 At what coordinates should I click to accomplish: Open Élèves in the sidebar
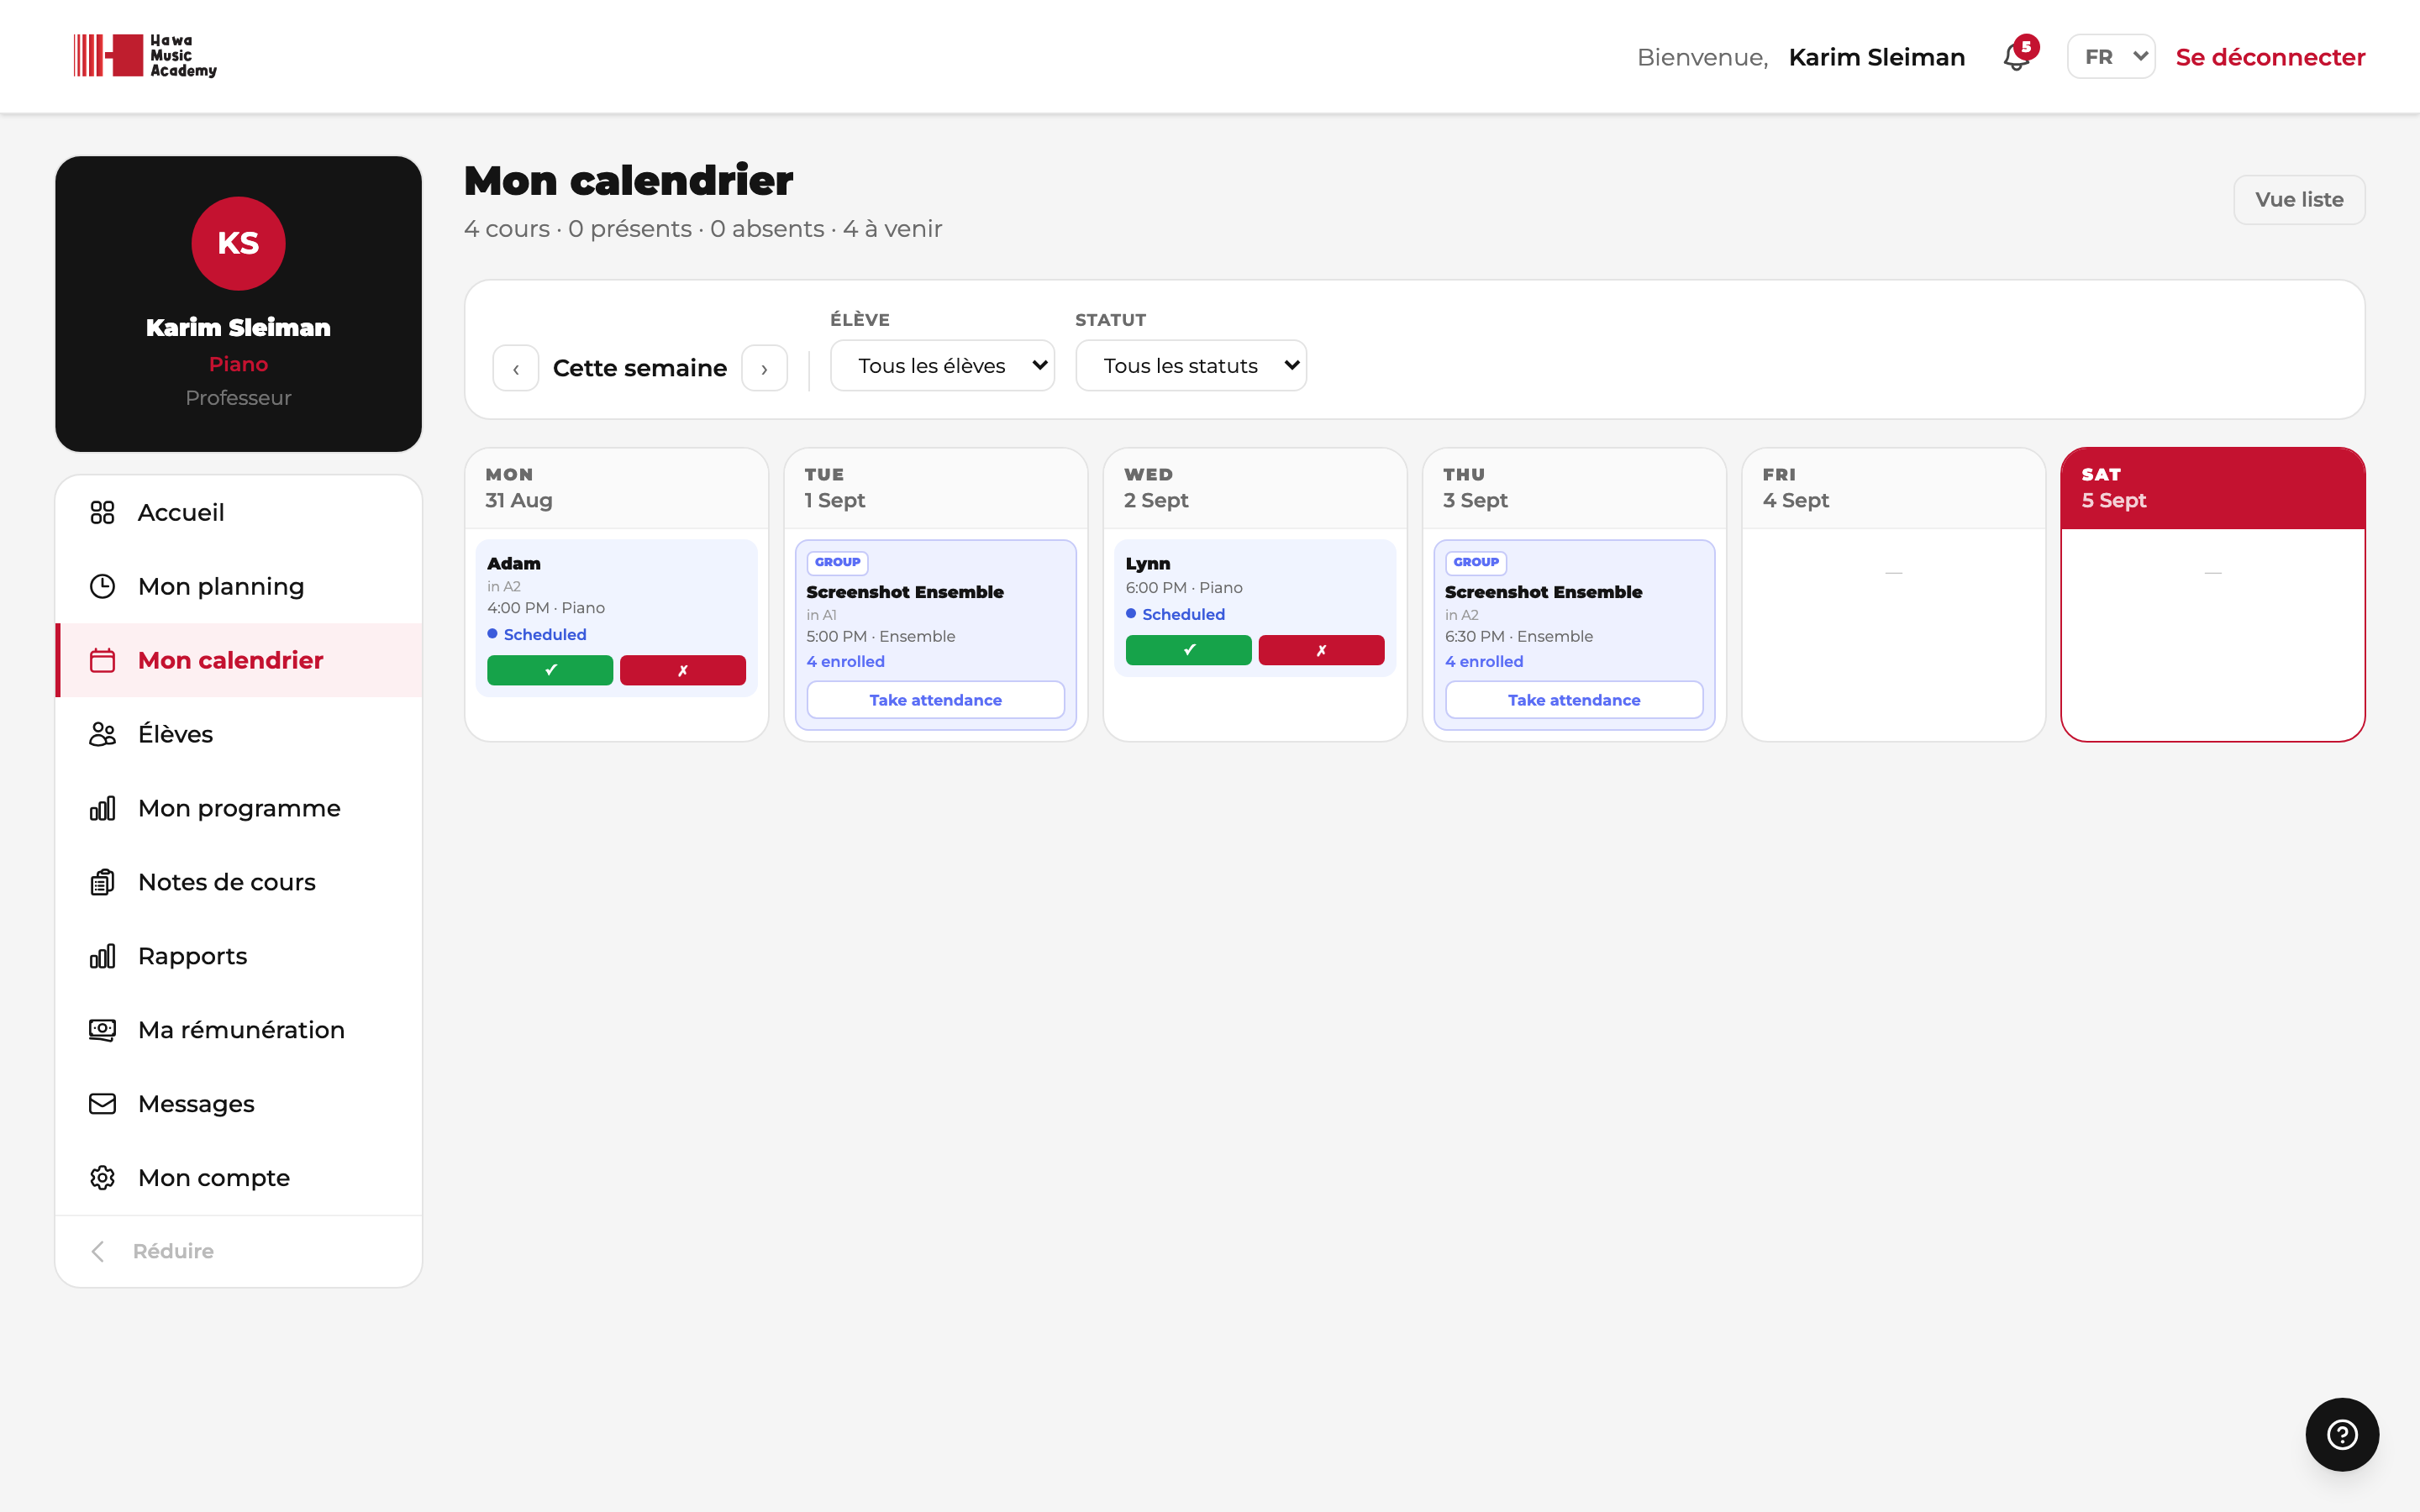239,734
